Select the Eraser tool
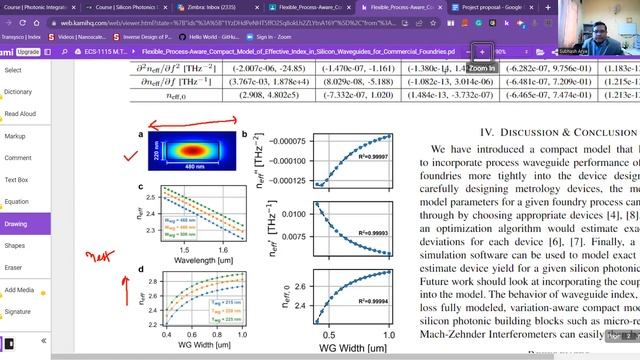This screenshot has width=640, height=360. pos(13,268)
